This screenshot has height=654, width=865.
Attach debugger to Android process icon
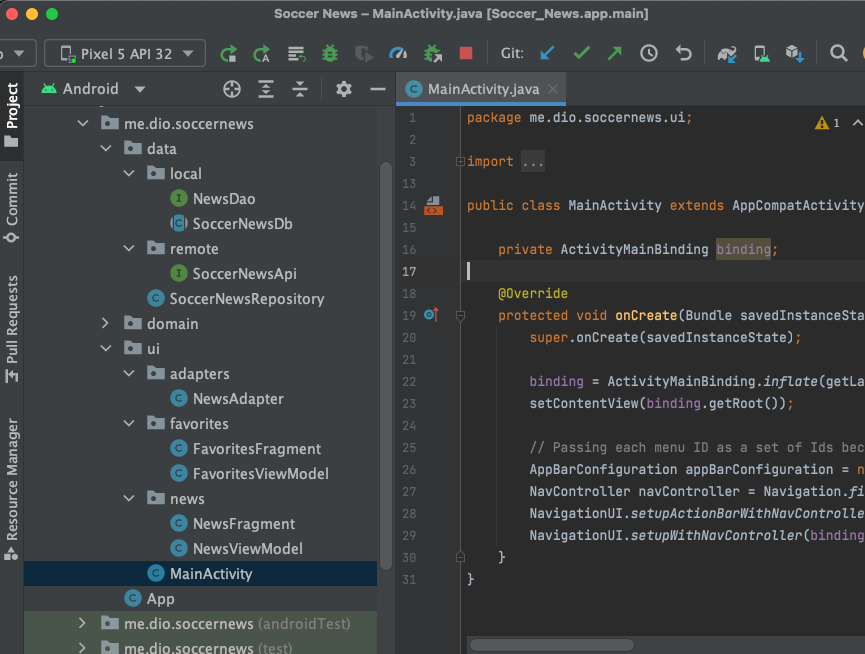pyautogui.click(x=432, y=54)
